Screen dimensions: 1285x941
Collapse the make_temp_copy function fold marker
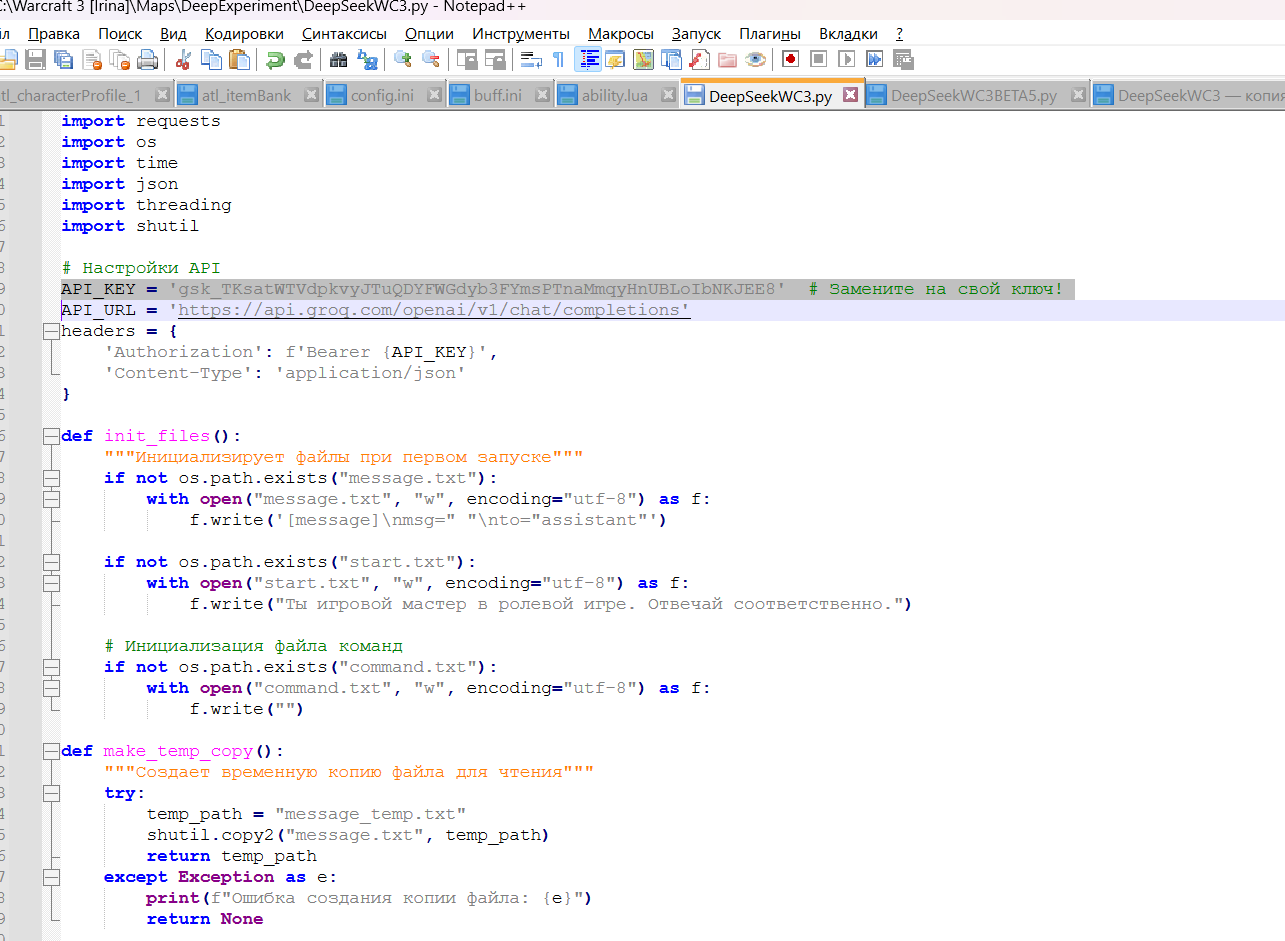tap(50, 751)
